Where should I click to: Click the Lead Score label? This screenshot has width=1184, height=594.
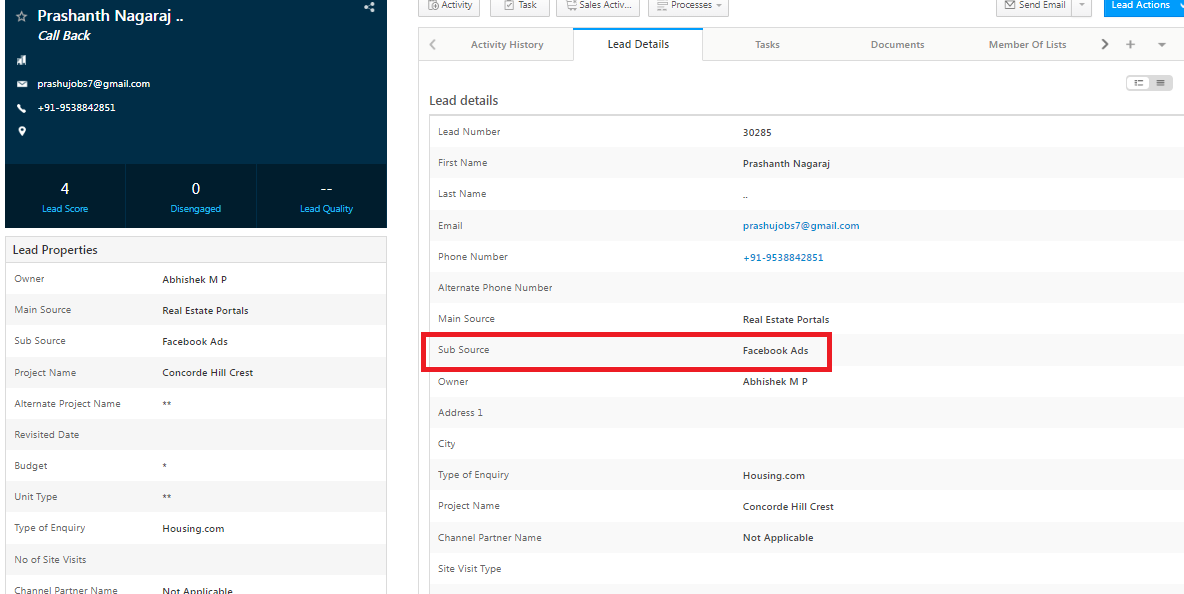pyautogui.click(x=65, y=208)
